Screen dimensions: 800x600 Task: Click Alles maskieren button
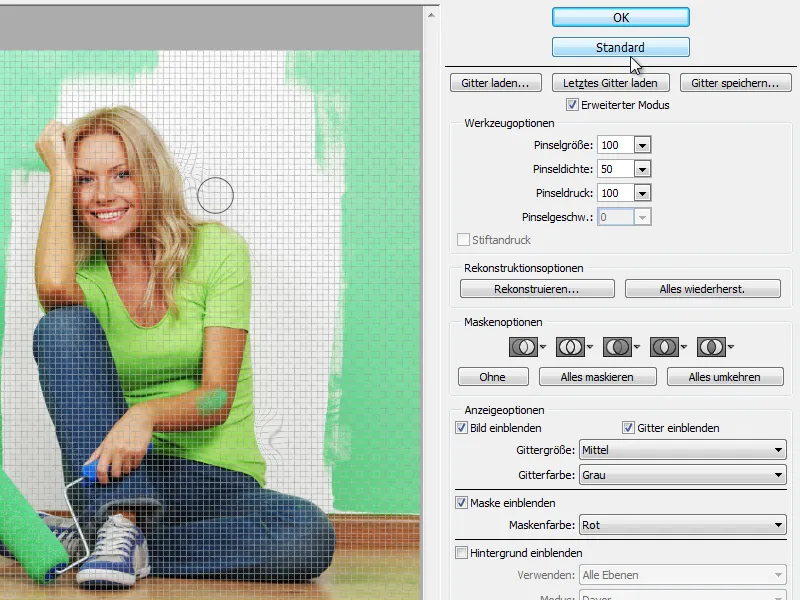tap(597, 377)
